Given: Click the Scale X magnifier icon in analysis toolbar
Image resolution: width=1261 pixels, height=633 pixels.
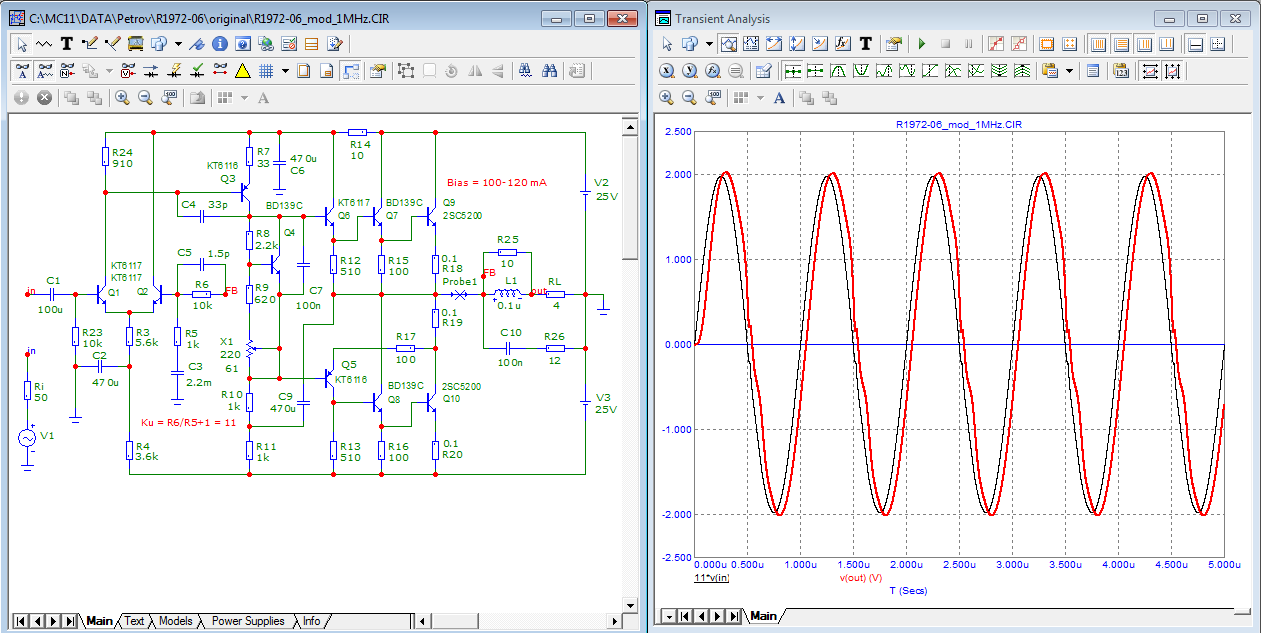Looking at the screenshot, I should point(668,71).
